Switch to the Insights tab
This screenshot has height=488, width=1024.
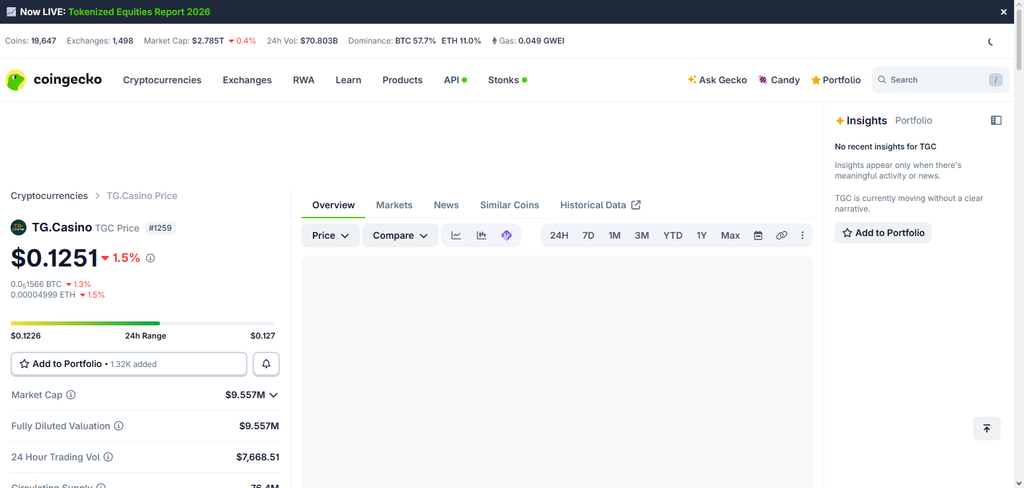pos(861,120)
